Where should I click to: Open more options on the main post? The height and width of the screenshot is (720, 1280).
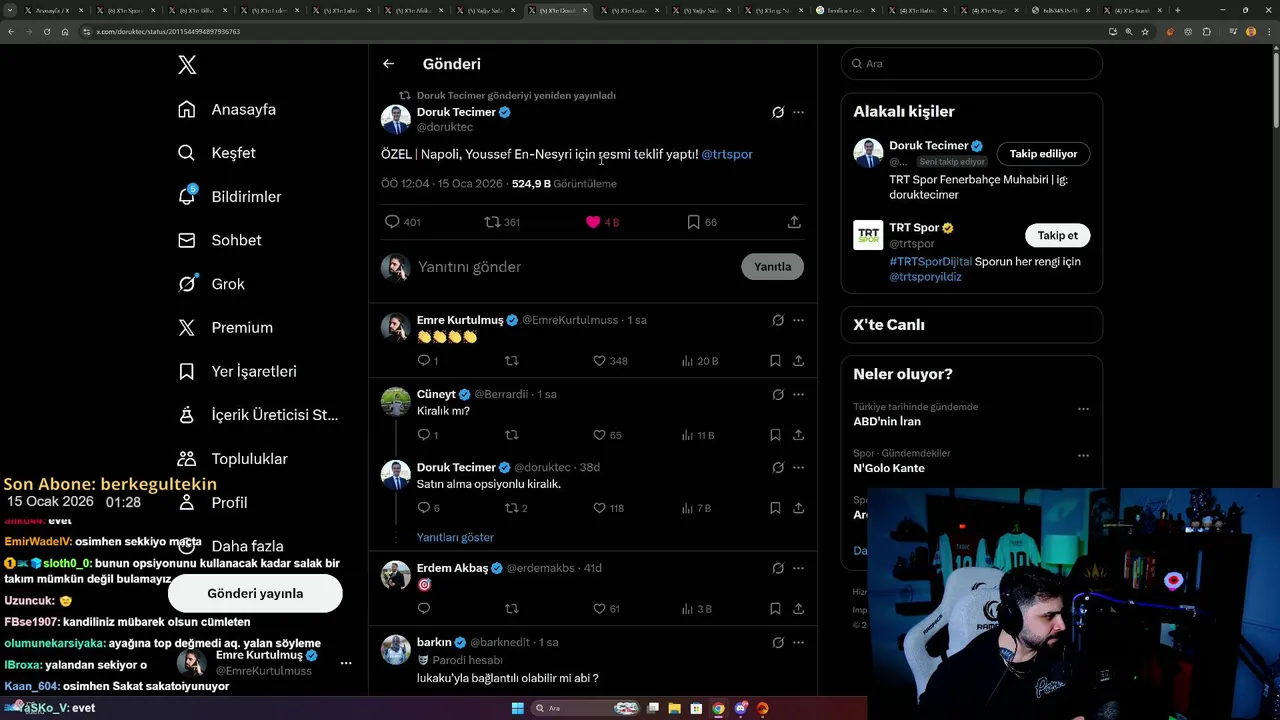(798, 112)
